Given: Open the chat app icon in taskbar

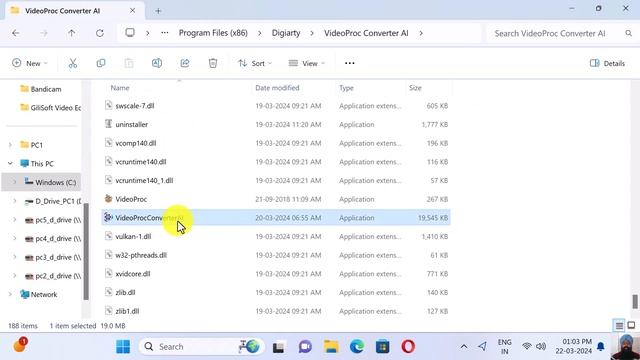Looking at the screenshot, I should (x=305, y=347).
